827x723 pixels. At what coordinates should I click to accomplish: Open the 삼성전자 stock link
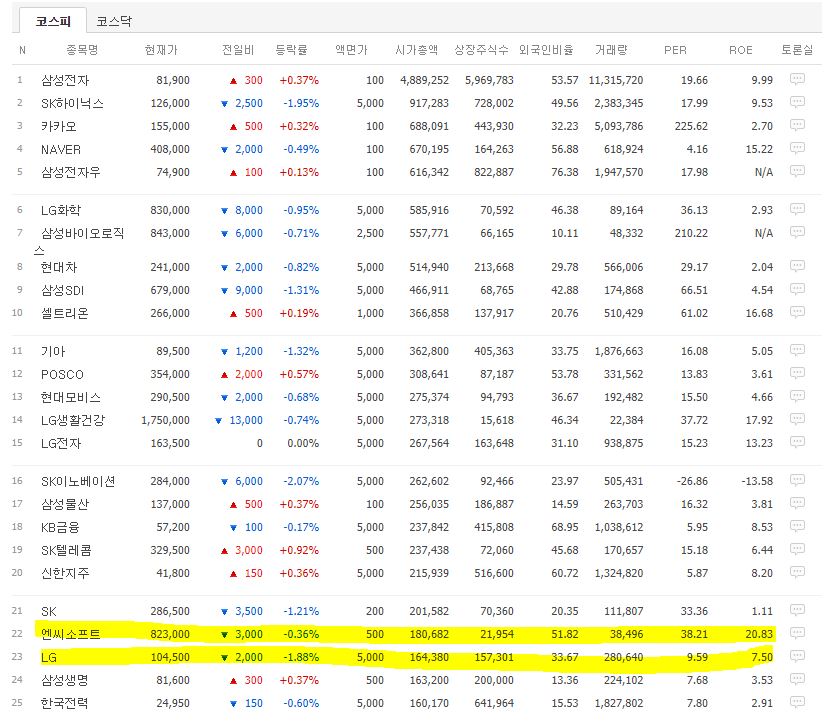(x=65, y=80)
